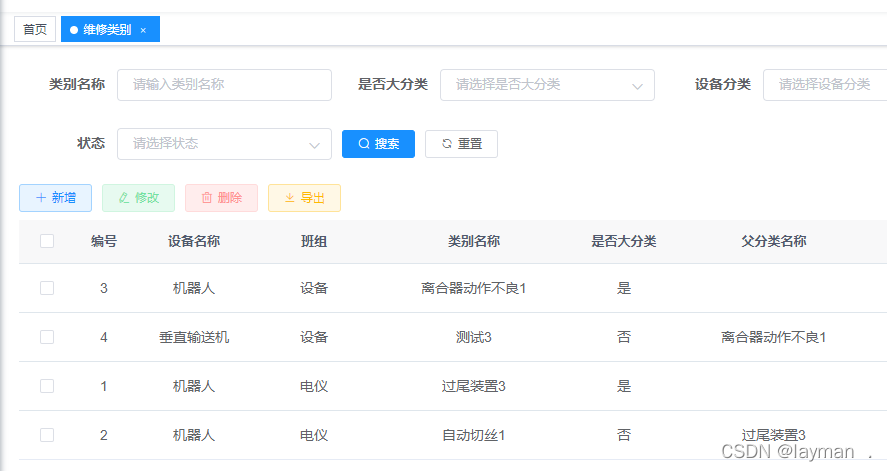Click the 重置 button
This screenshot has height=471, width=887.
coord(461,144)
